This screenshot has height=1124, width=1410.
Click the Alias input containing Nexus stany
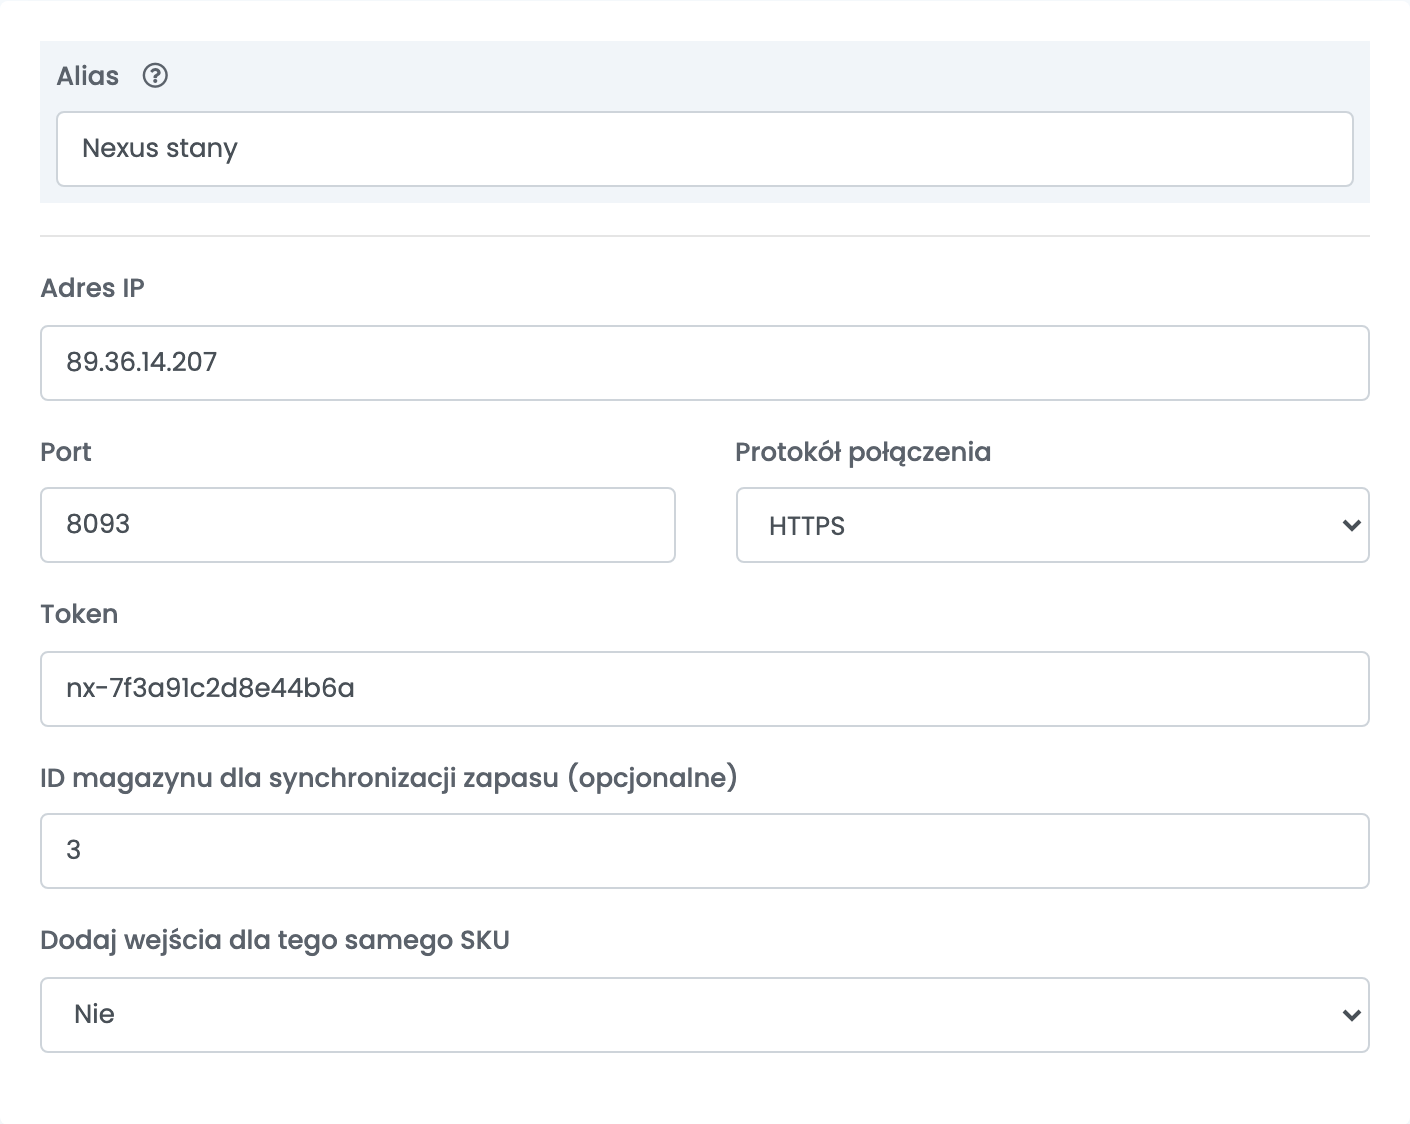(705, 149)
